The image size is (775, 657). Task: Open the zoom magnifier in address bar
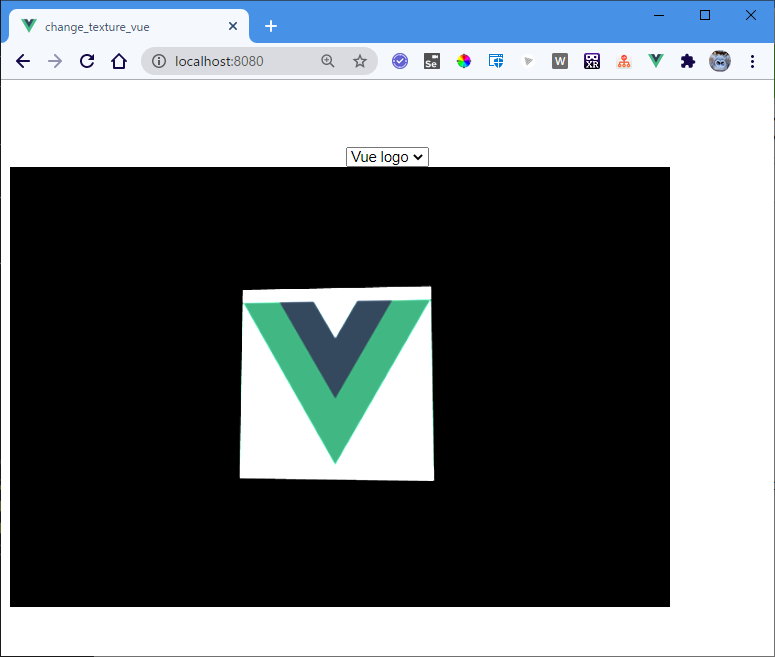pyautogui.click(x=328, y=61)
